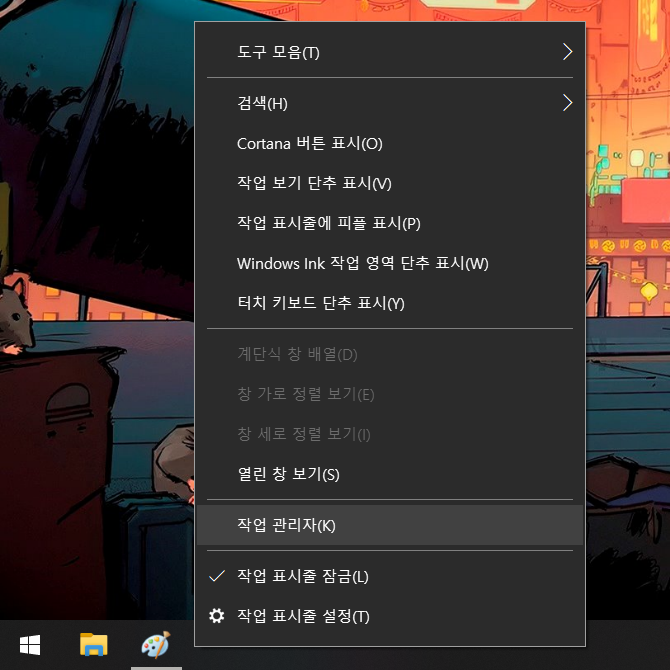Toggle Cortana 버튼 표시(O)

pyautogui.click(x=390, y=143)
